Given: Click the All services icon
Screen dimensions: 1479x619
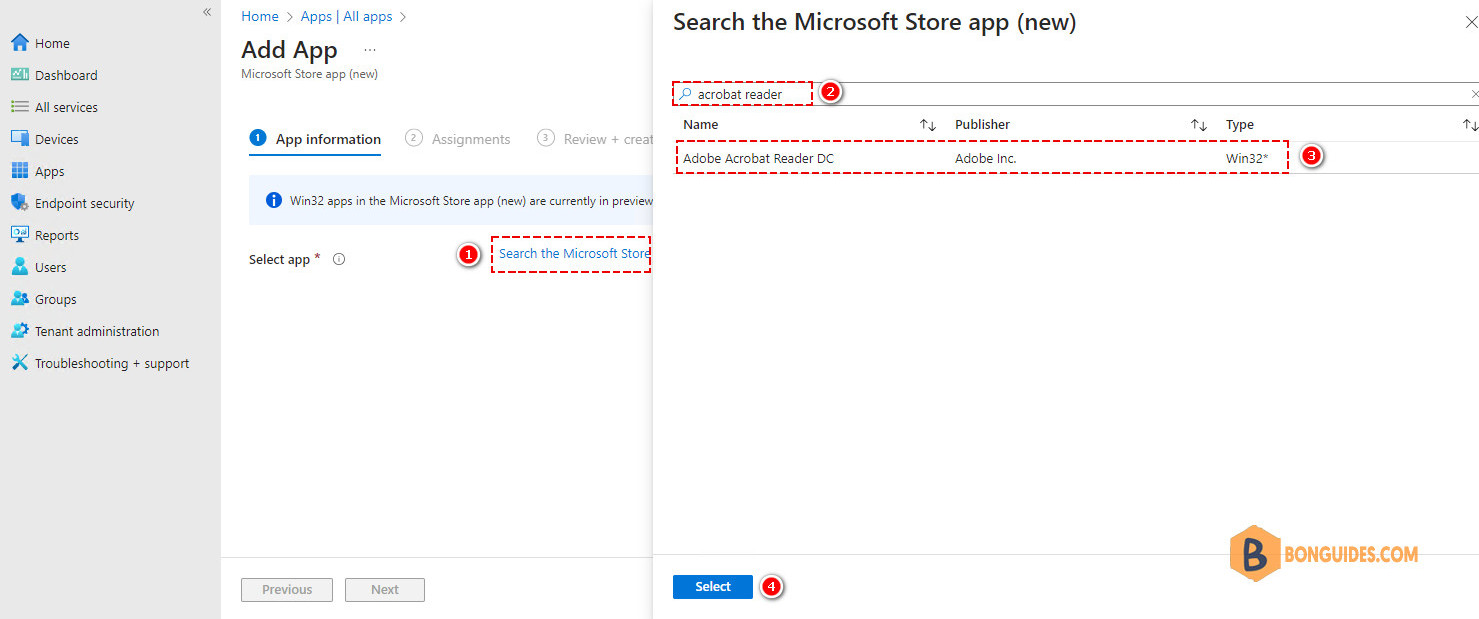Looking at the screenshot, I should coord(19,107).
